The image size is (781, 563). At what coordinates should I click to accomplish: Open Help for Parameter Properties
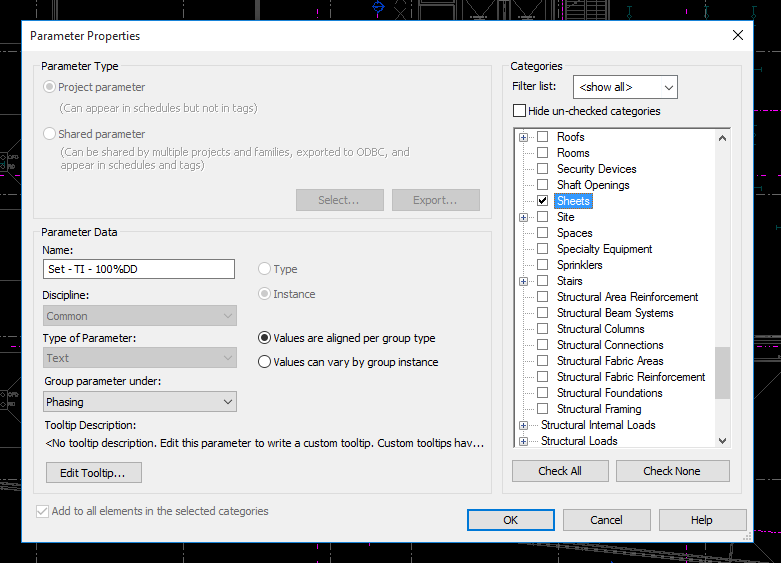[702, 520]
